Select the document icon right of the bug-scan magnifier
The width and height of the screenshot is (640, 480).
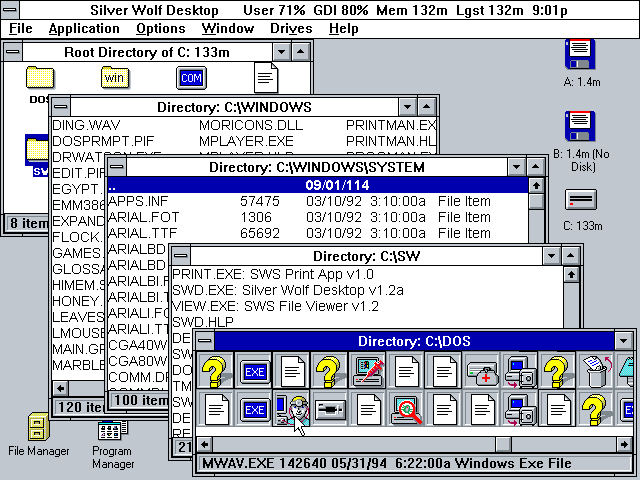click(x=444, y=409)
